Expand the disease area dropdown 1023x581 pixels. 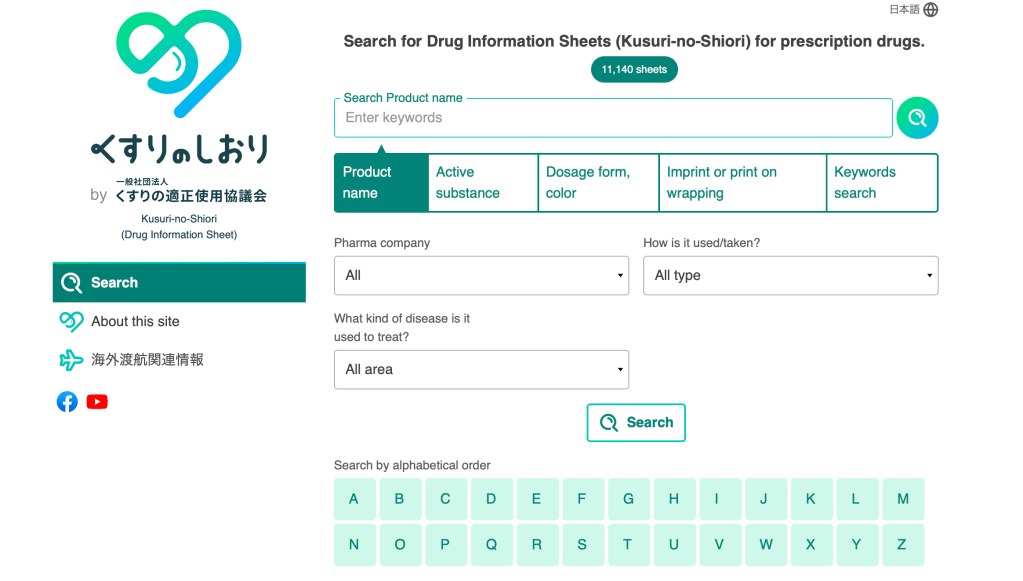(481, 369)
